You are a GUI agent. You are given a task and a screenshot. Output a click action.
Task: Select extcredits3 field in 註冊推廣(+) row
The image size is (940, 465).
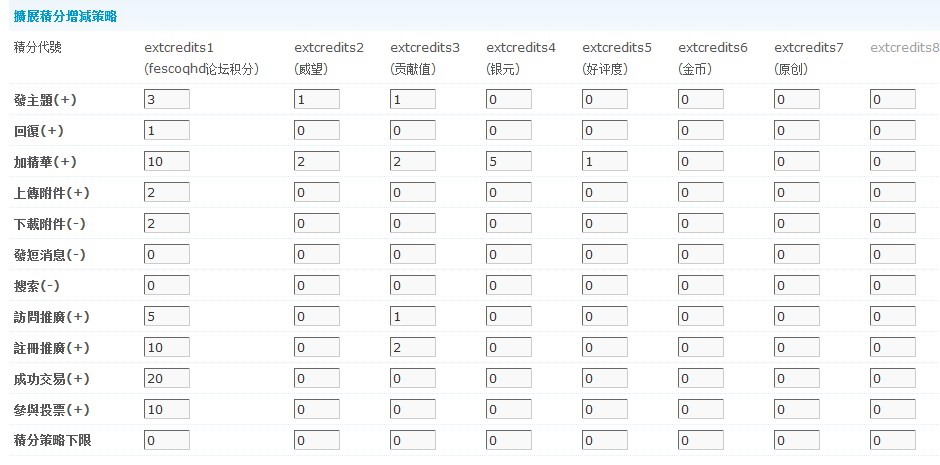pyautogui.click(x=412, y=348)
